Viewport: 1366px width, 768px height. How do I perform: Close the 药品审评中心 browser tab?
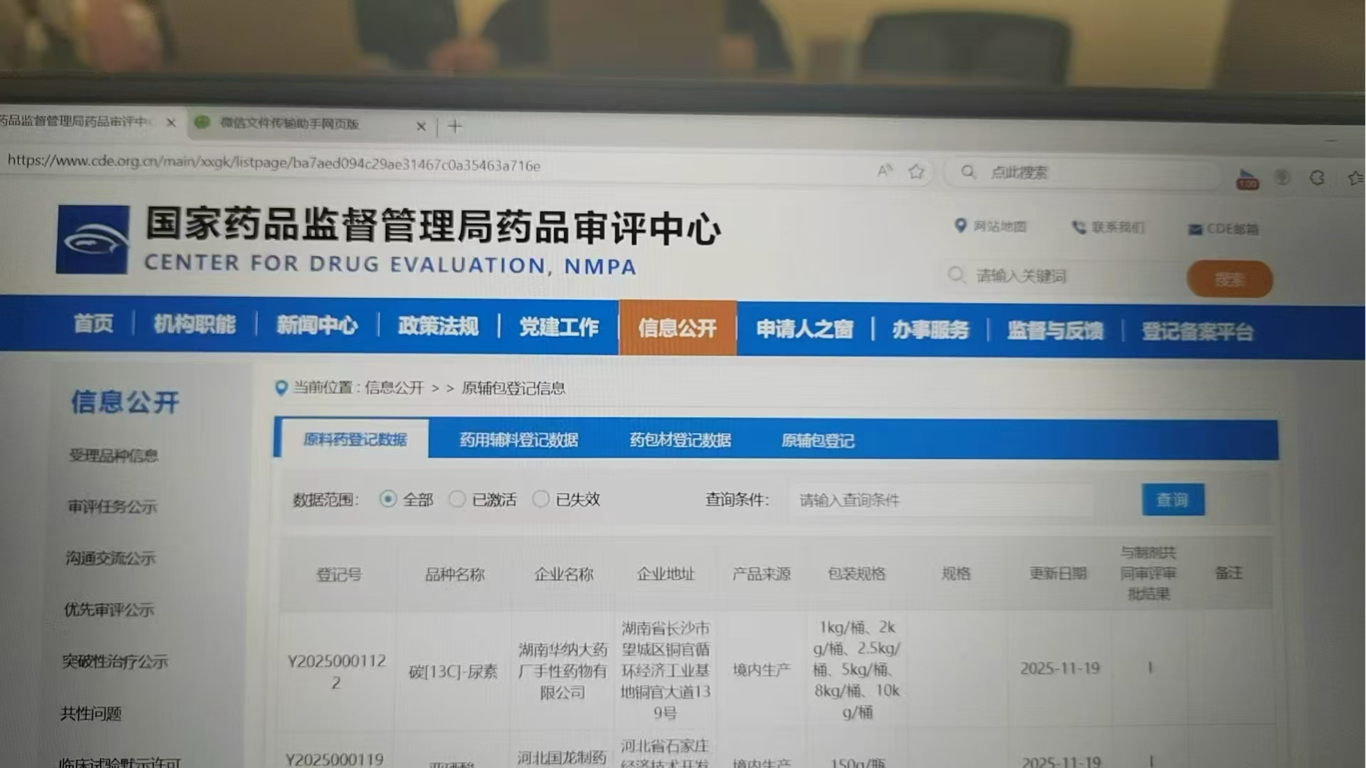tap(171, 123)
